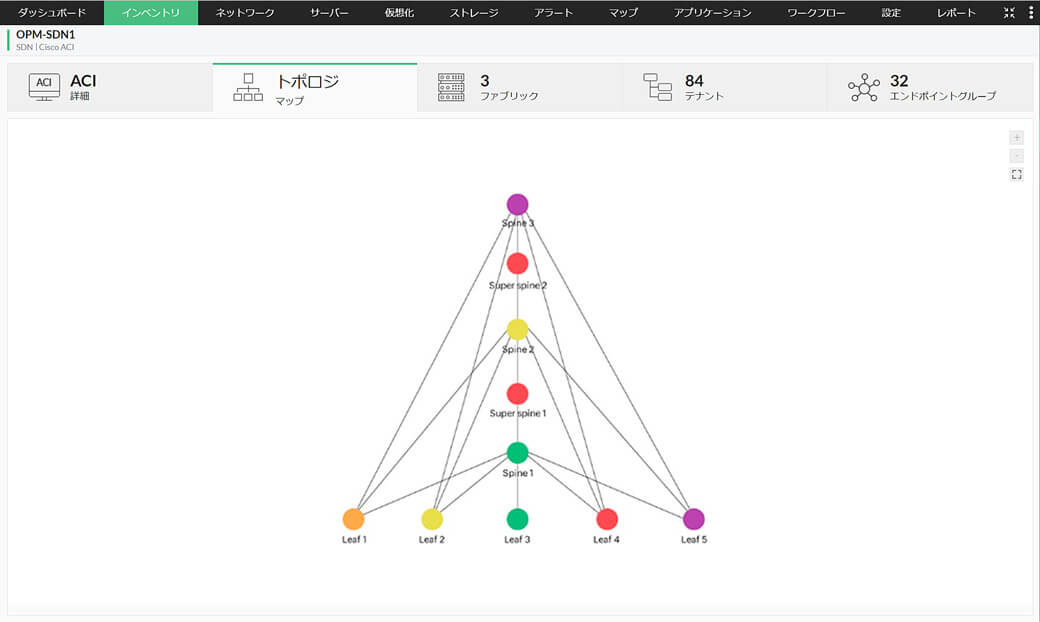Open the 84 テナント tab
Viewport: 1040px width, 622px height.
pos(725,88)
